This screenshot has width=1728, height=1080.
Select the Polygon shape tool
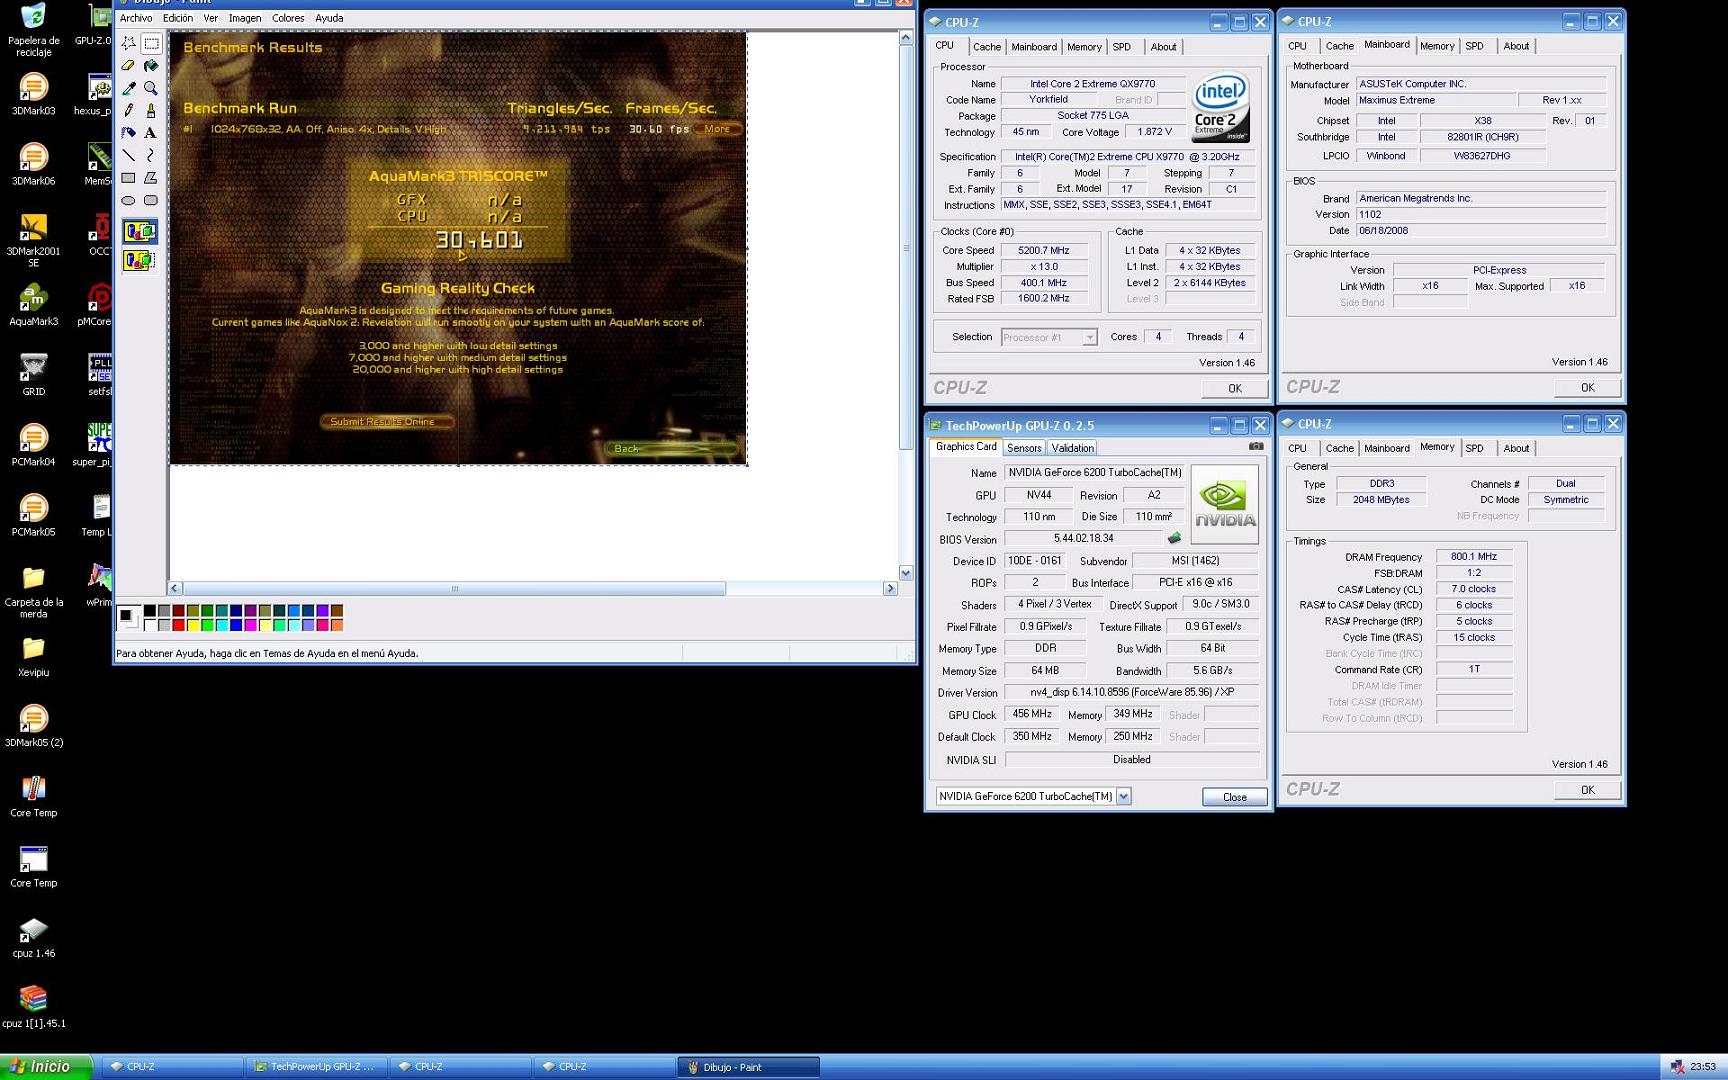click(151, 178)
